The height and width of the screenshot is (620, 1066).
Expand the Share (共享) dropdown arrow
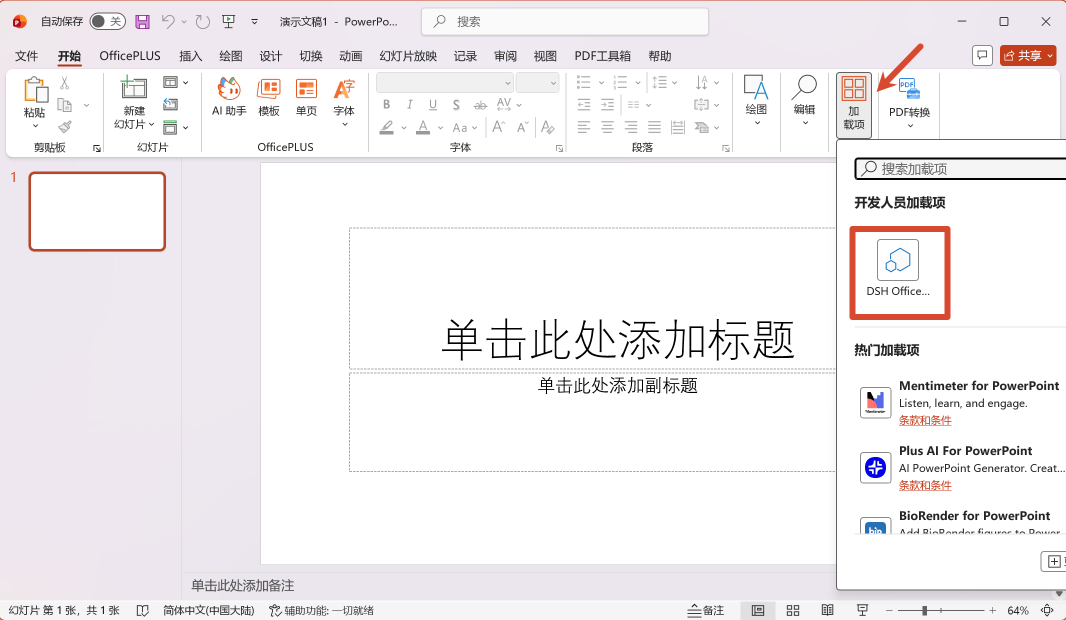(1050, 55)
